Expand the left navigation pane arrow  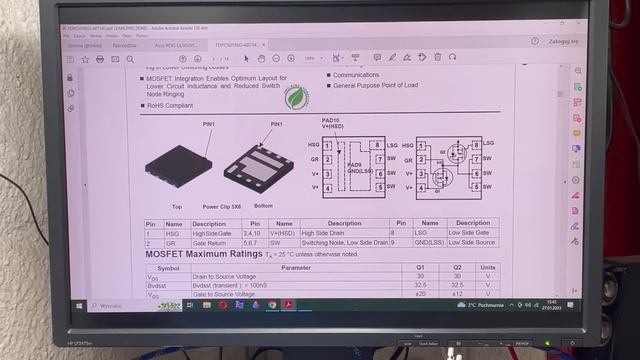coord(85,185)
